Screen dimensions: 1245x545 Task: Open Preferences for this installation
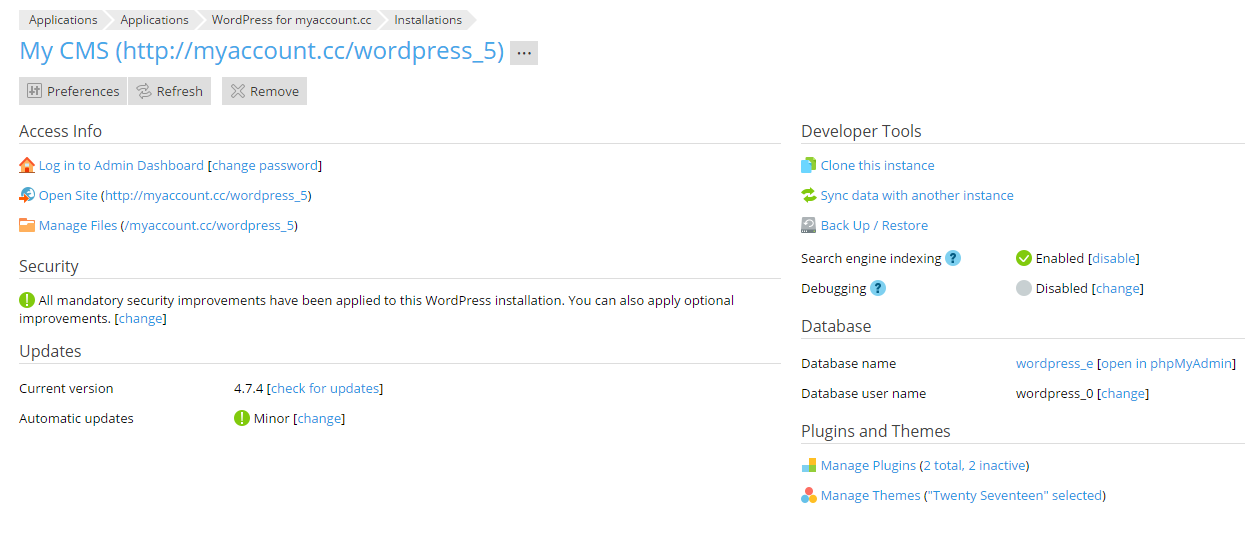(73, 91)
